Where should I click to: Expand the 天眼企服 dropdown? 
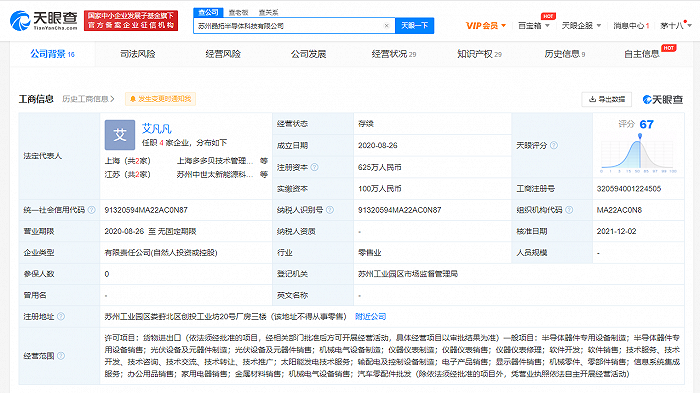581,26
